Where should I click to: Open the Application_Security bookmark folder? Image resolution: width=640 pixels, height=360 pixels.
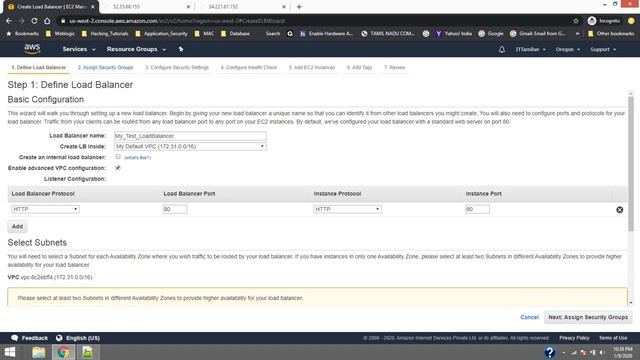(161, 33)
